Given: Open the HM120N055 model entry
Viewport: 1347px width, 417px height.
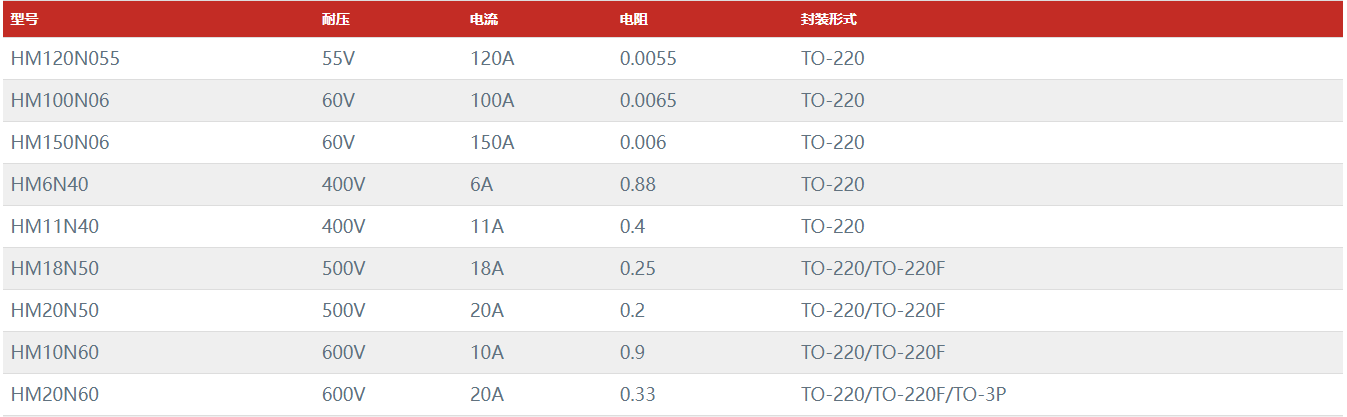Looking at the screenshot, I should coord(65,59).
